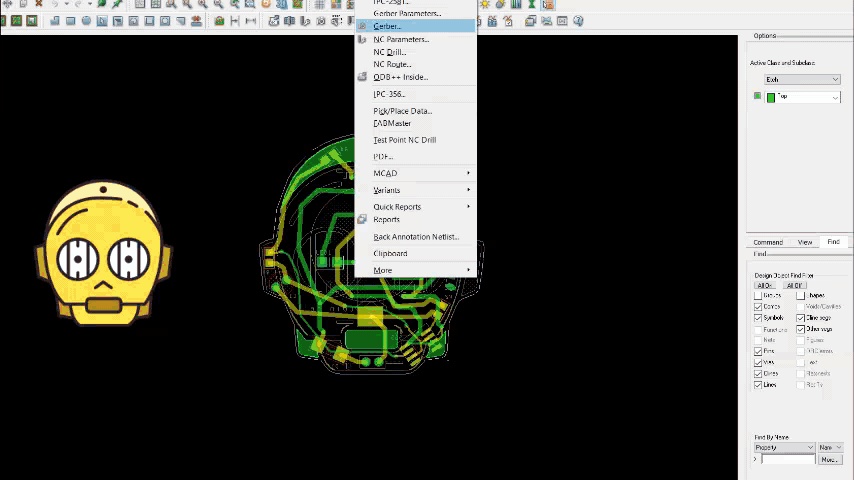Viewport: 854px width, 480px height.
Task: Toggle the grid icon in top toolbar
Action: 320,4
